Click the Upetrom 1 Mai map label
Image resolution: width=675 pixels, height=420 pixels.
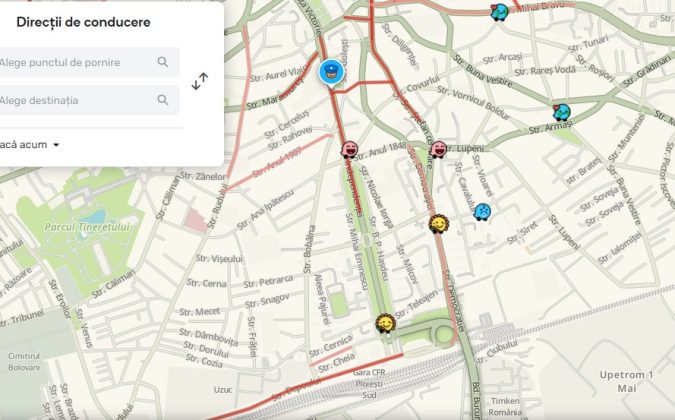pos(625,380)
